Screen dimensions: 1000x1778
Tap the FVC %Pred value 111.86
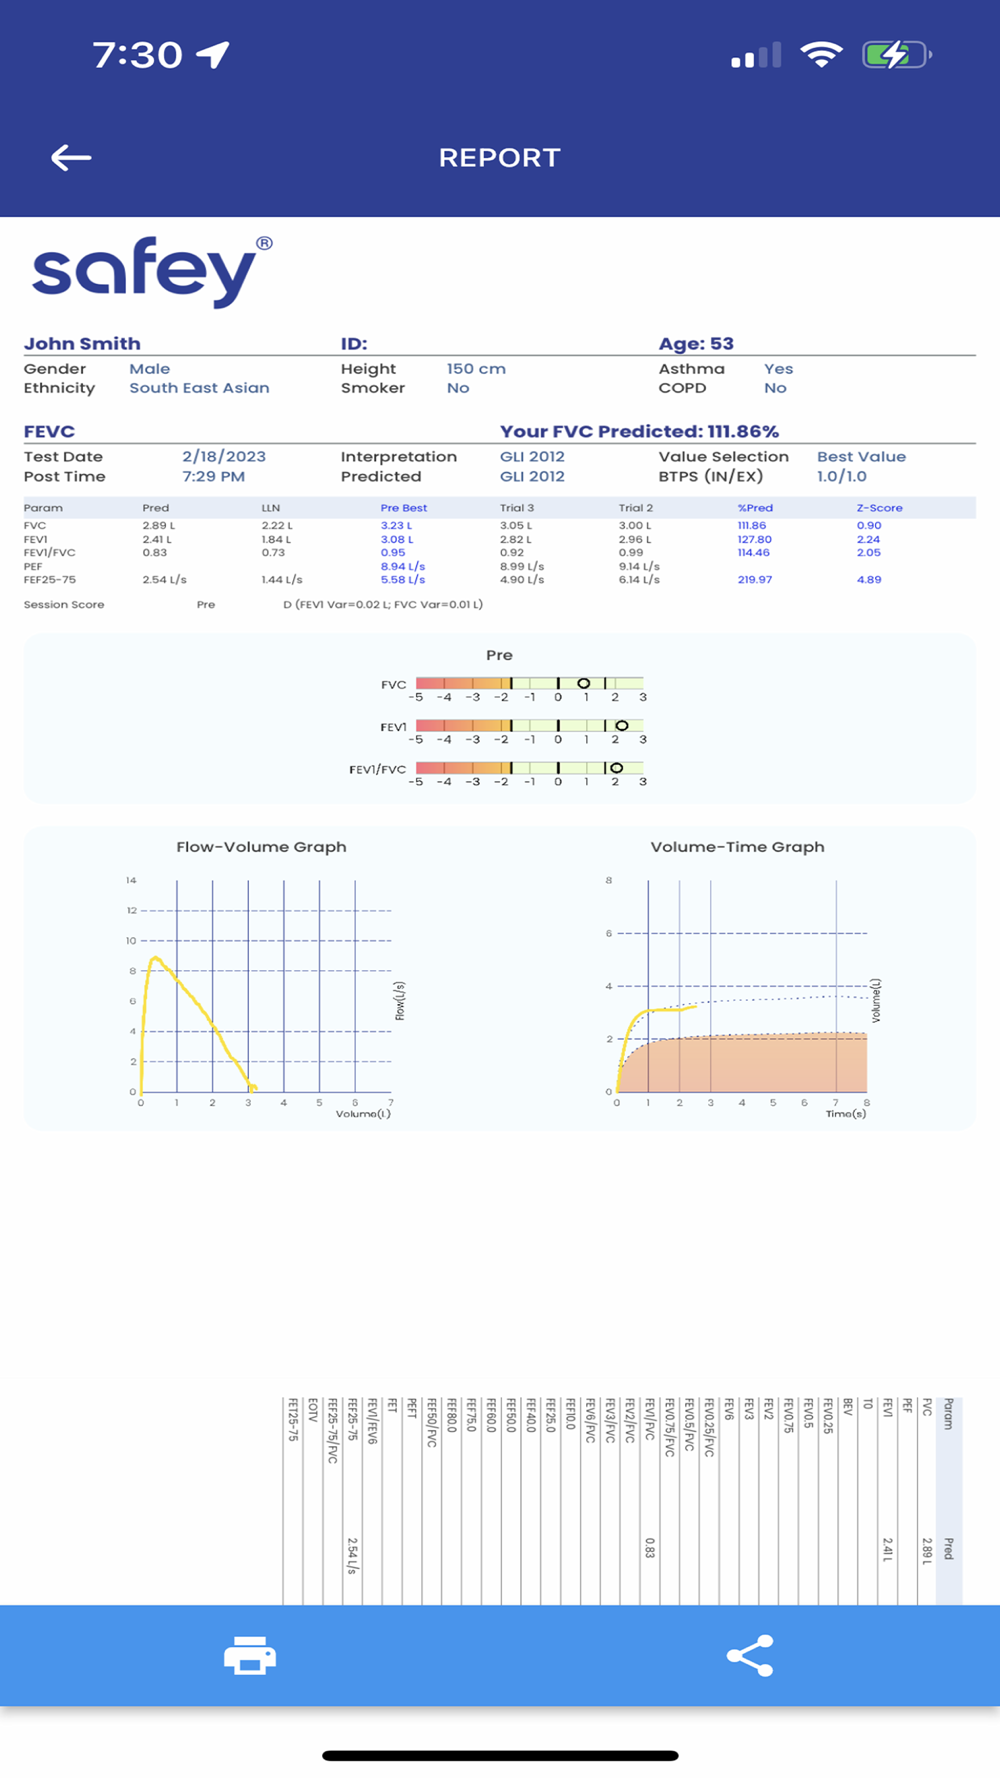pyautogui.click(x=752, y=525)
